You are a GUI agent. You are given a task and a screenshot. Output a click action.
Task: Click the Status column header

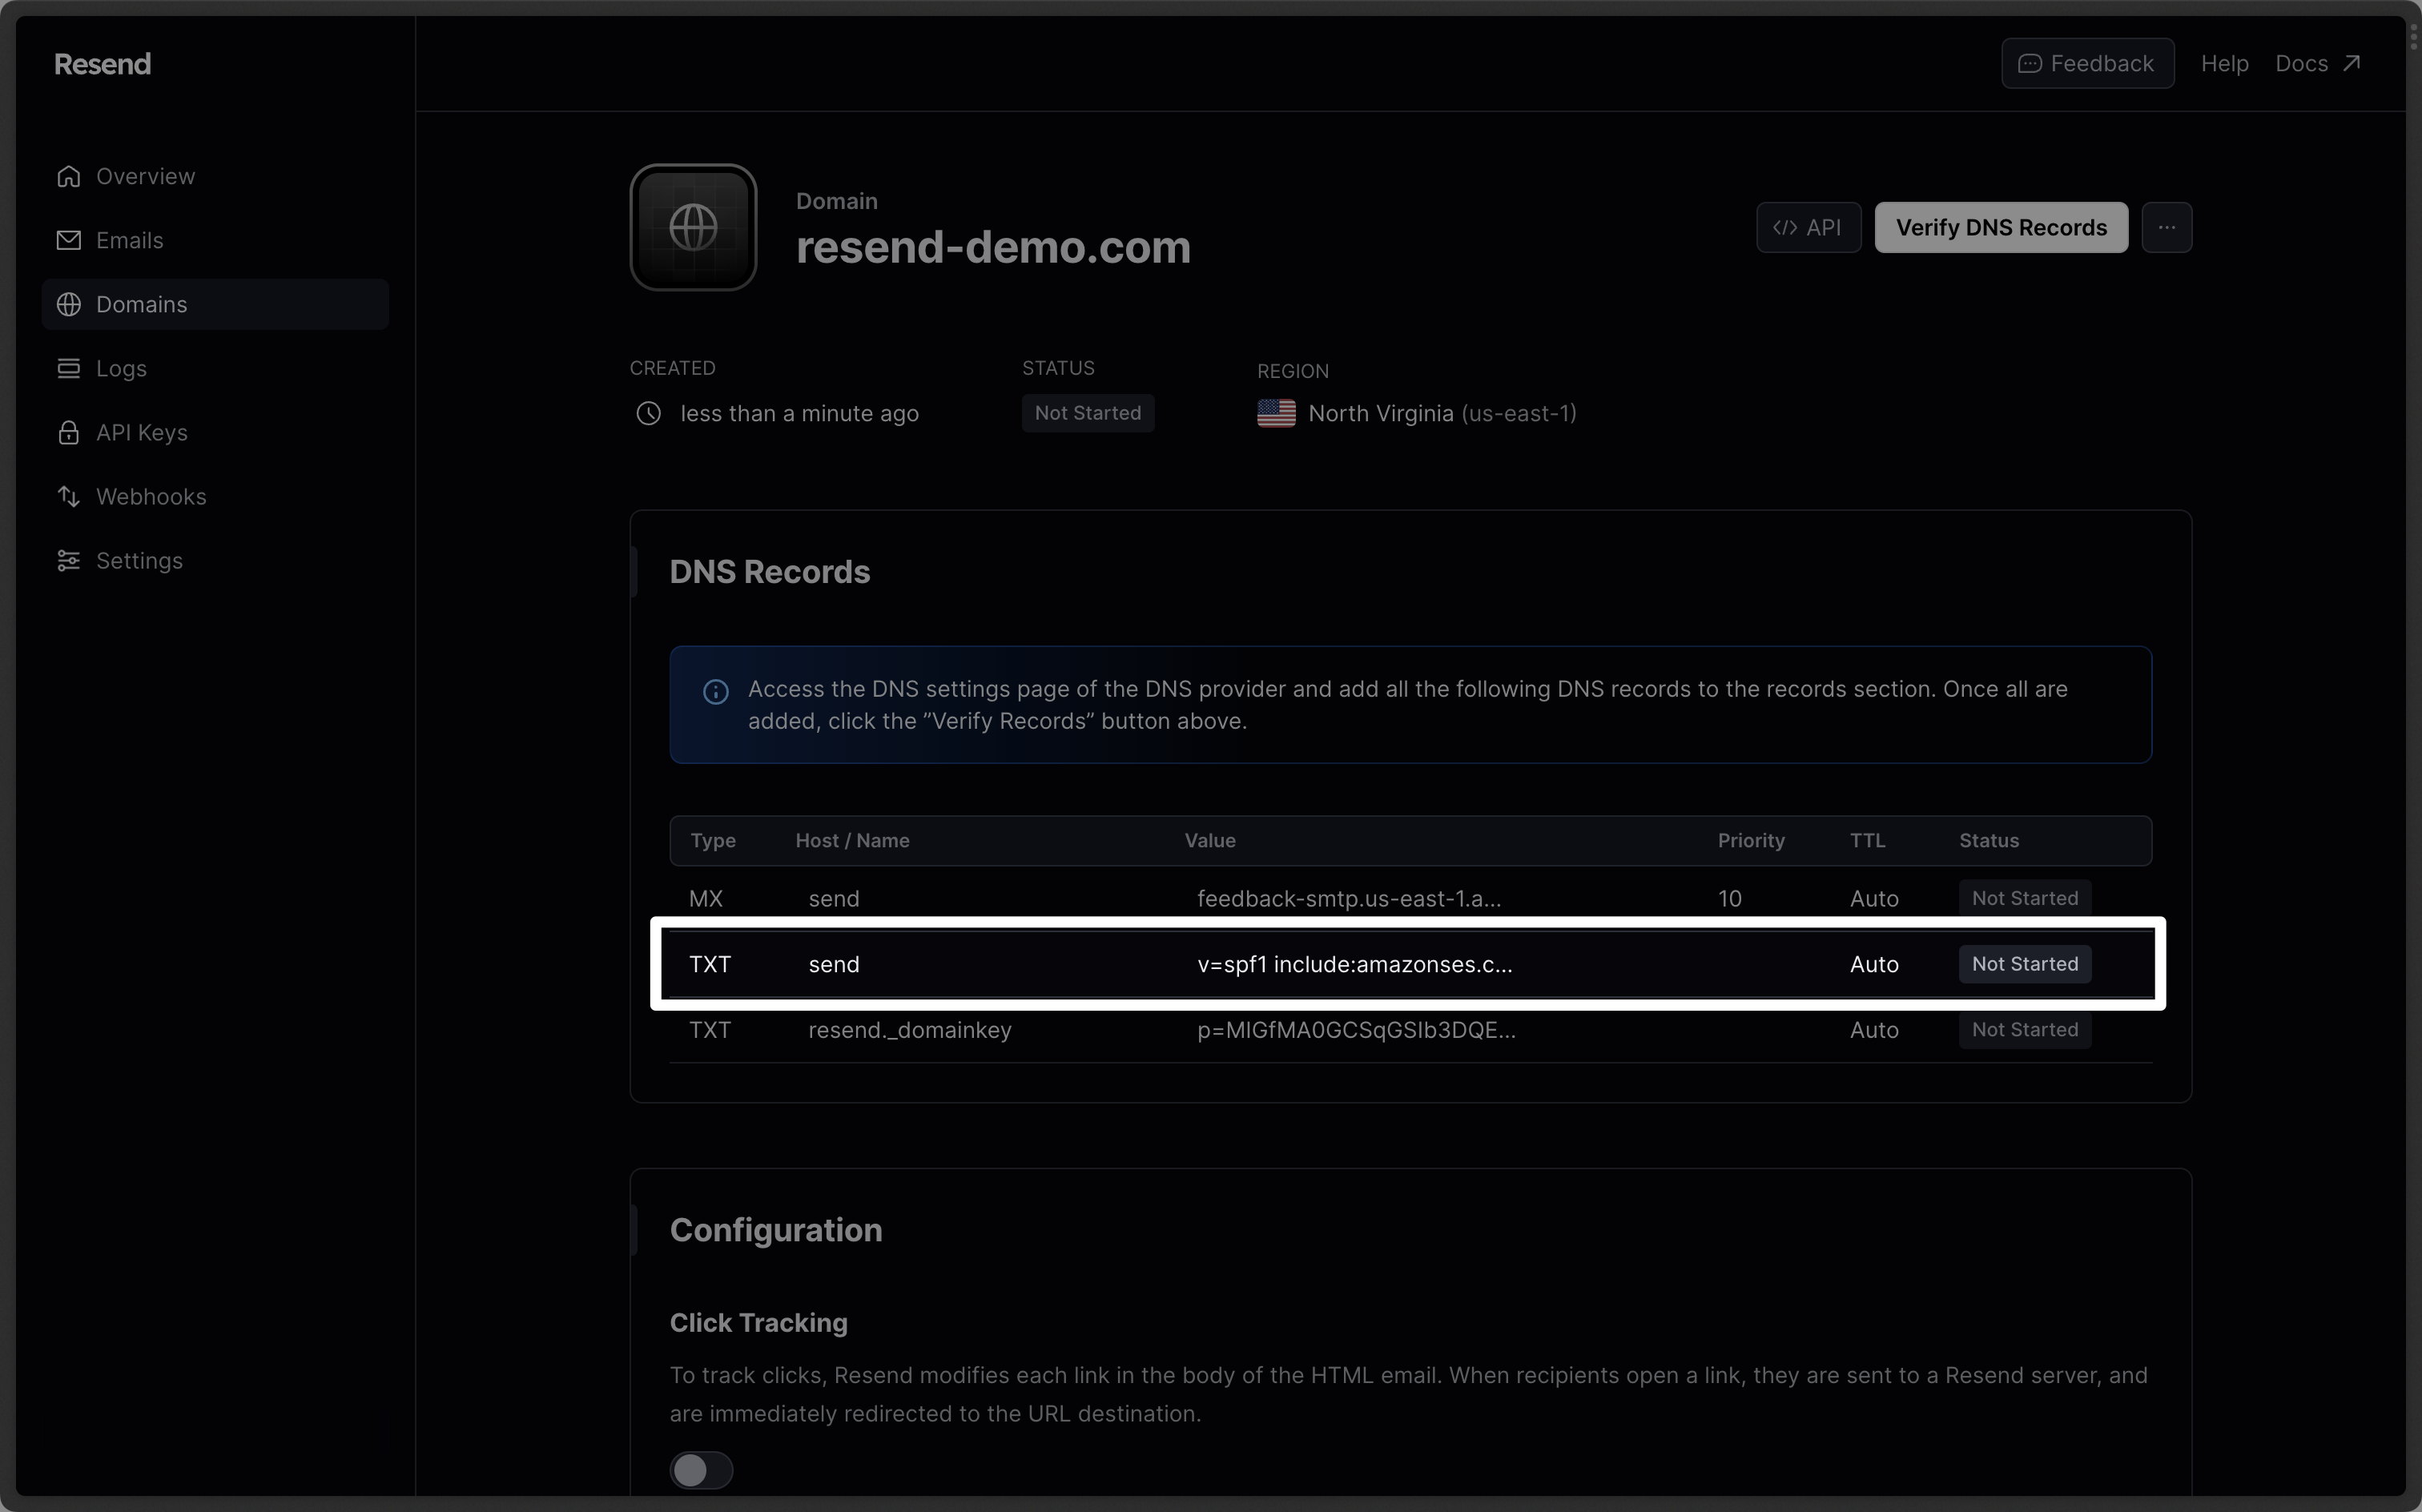coord(1988,840)
